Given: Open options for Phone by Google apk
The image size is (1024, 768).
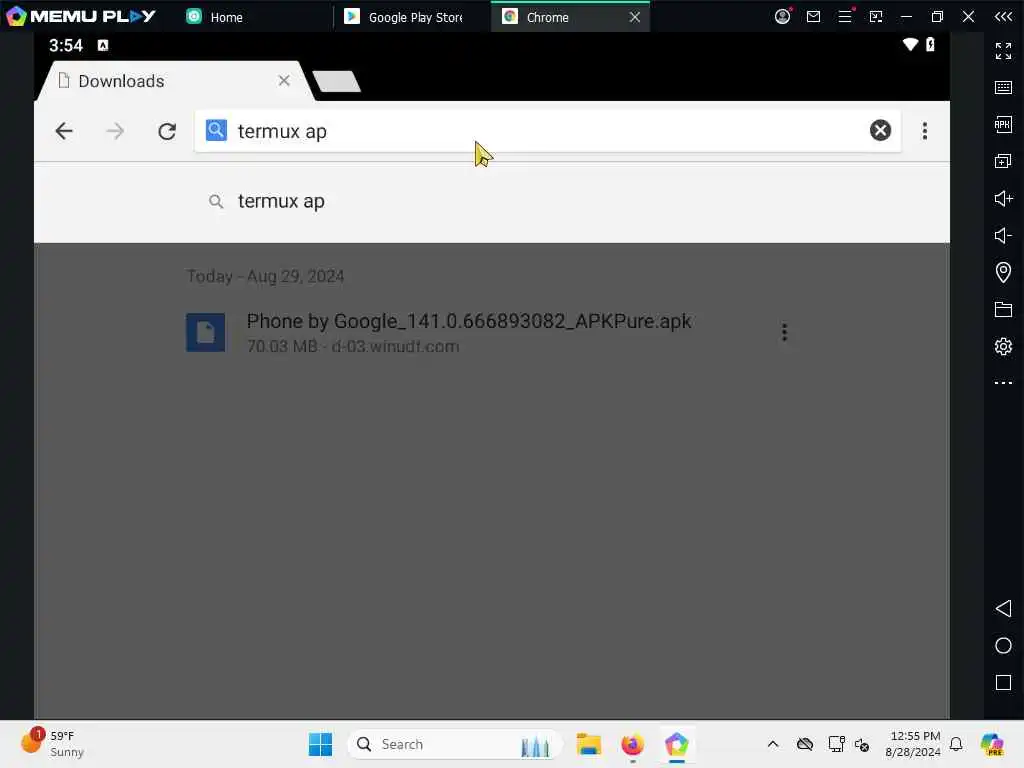Looking at the screenshot, I should click(x=784, y=332).
